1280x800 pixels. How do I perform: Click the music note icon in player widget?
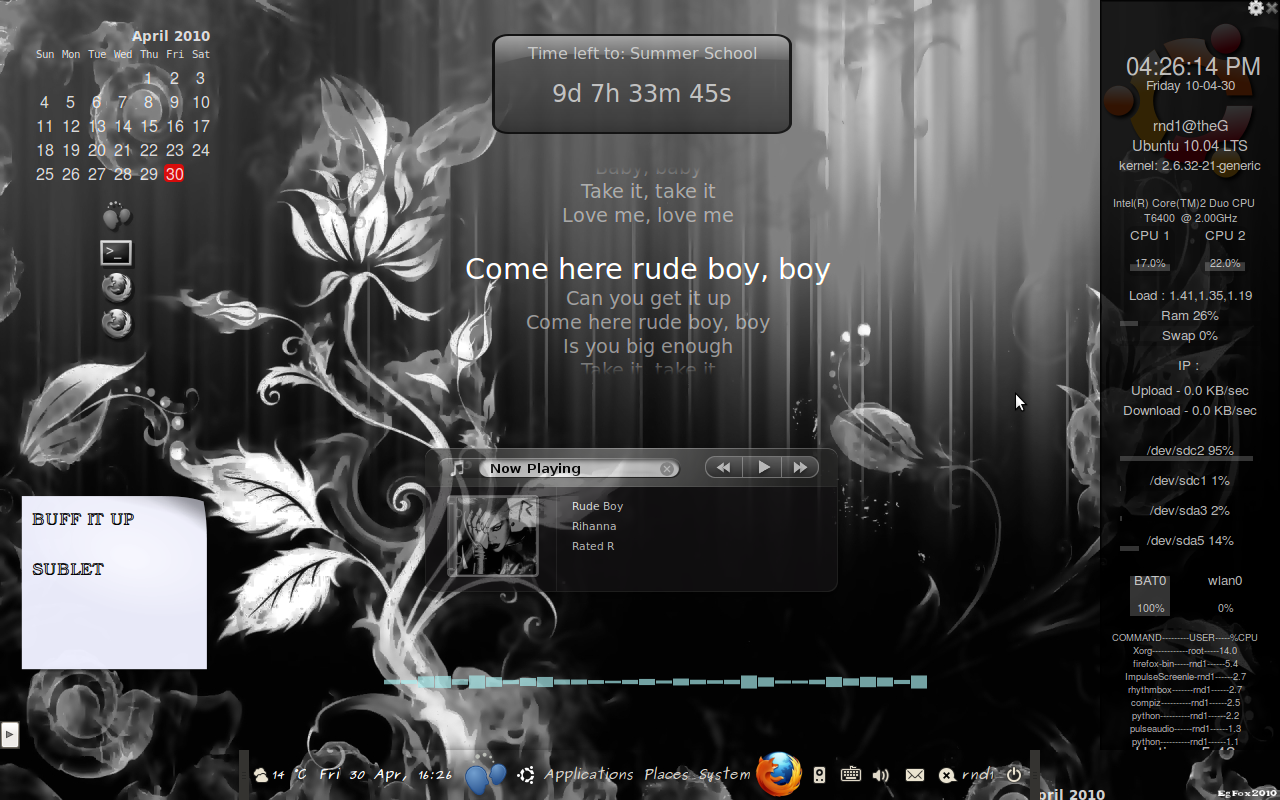(x=458, y=468)
